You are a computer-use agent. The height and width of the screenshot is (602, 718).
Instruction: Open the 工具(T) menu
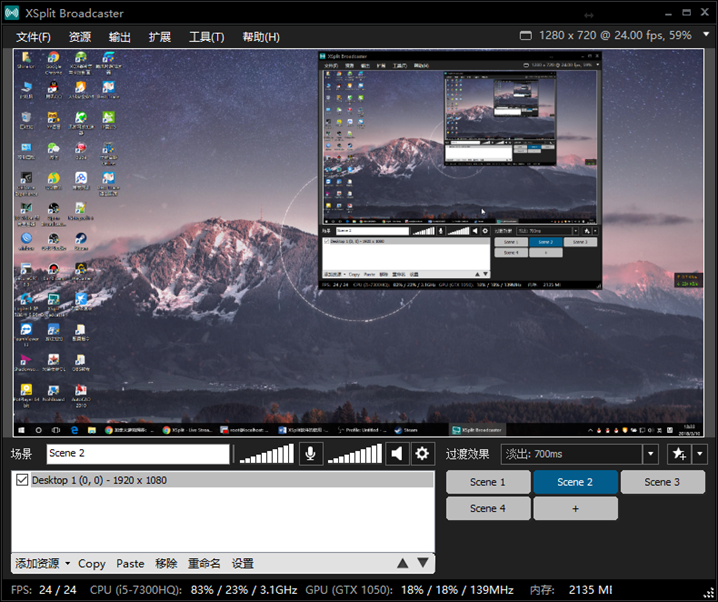pyautogui.click(x=207, y=37)
